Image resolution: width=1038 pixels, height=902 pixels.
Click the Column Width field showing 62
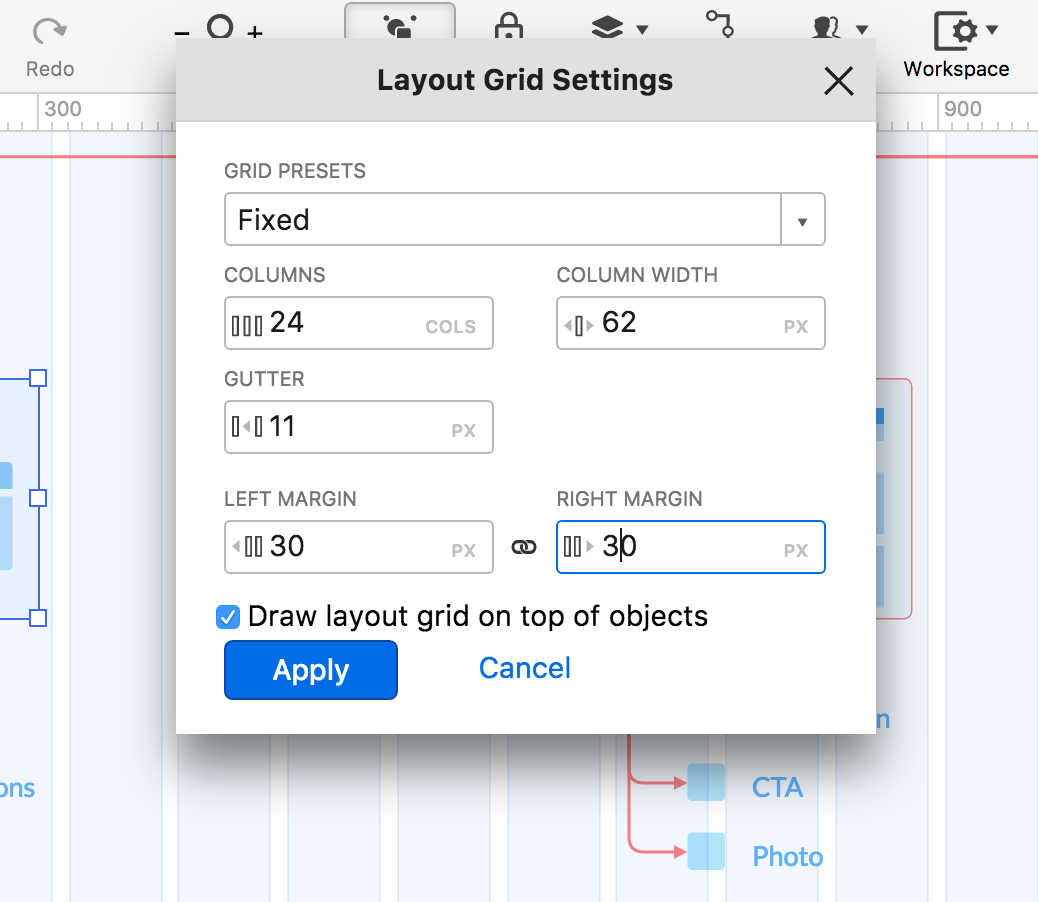[x=690, y=323]
